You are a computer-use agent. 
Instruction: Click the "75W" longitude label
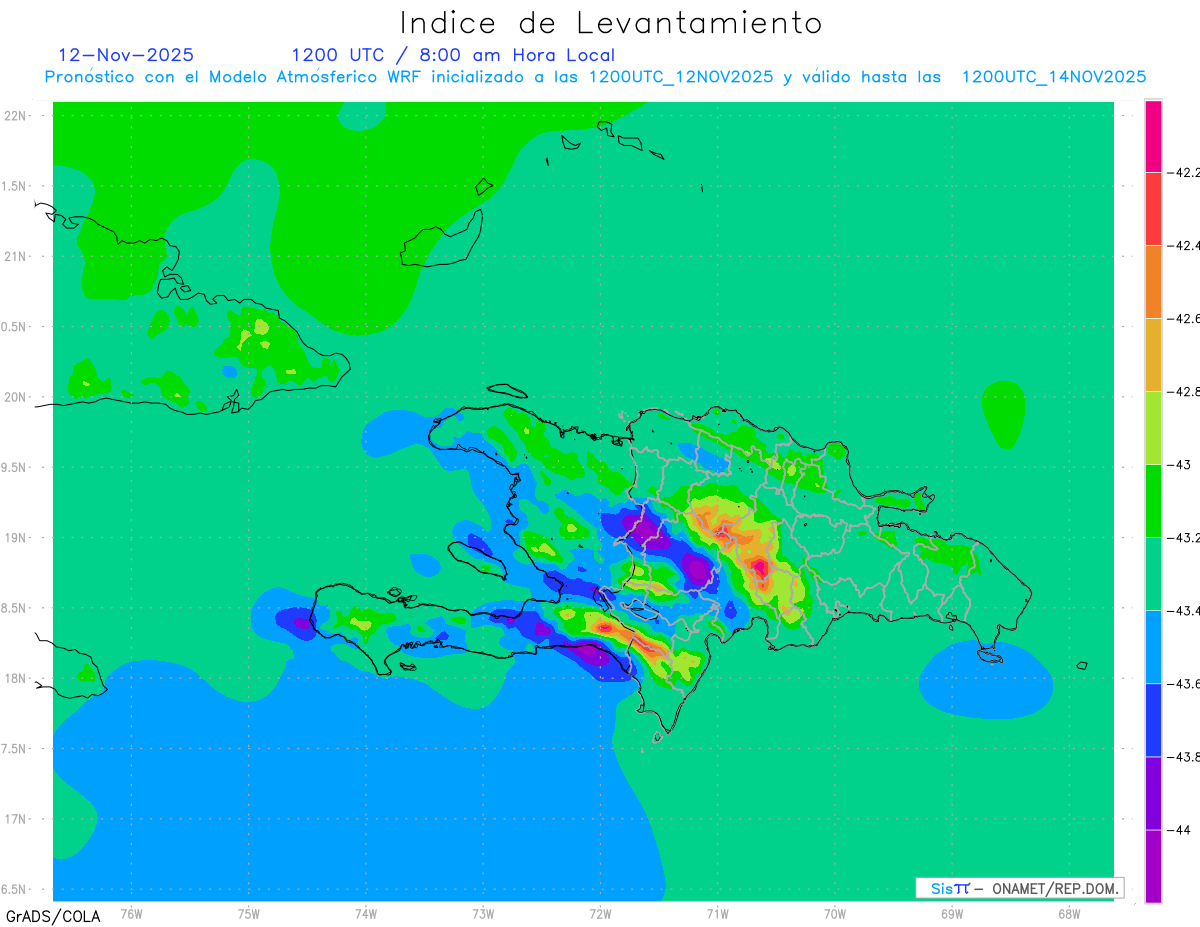pos(249,914)
